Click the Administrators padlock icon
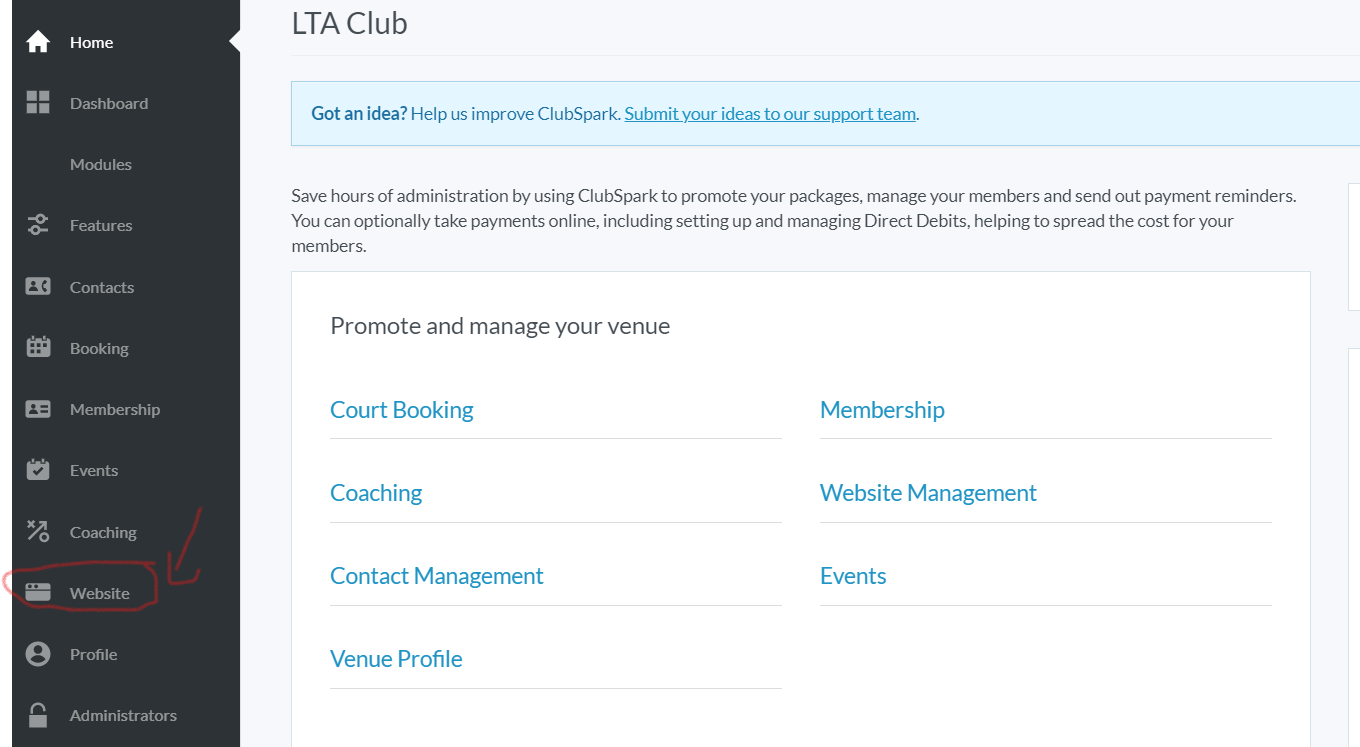This screenshot has height=747, width=1360. (x=38, y=715)
